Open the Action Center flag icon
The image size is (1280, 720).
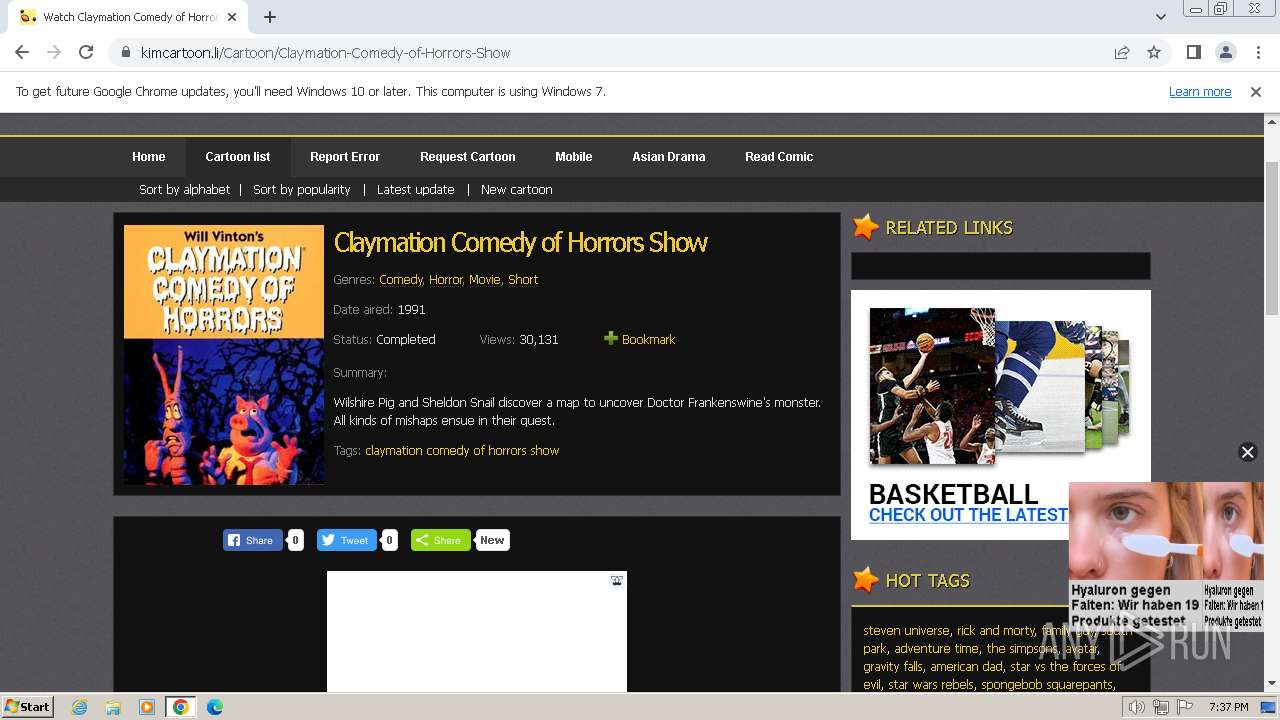click(x=1184, y=707)
